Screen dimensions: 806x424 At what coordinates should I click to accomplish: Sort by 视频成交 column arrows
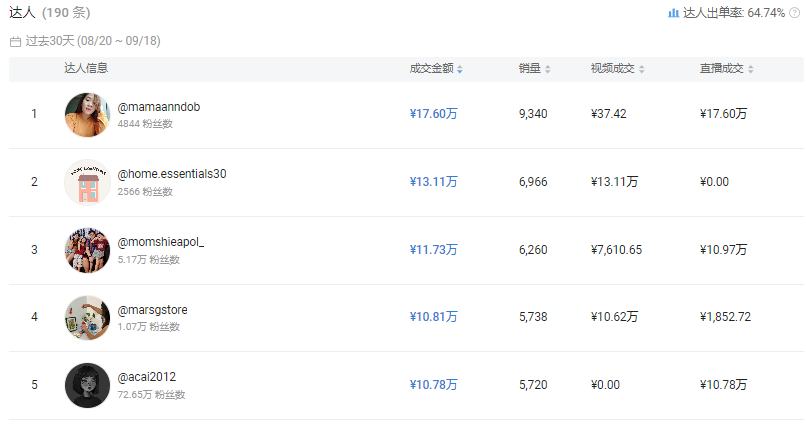click(x=642, y=69)
